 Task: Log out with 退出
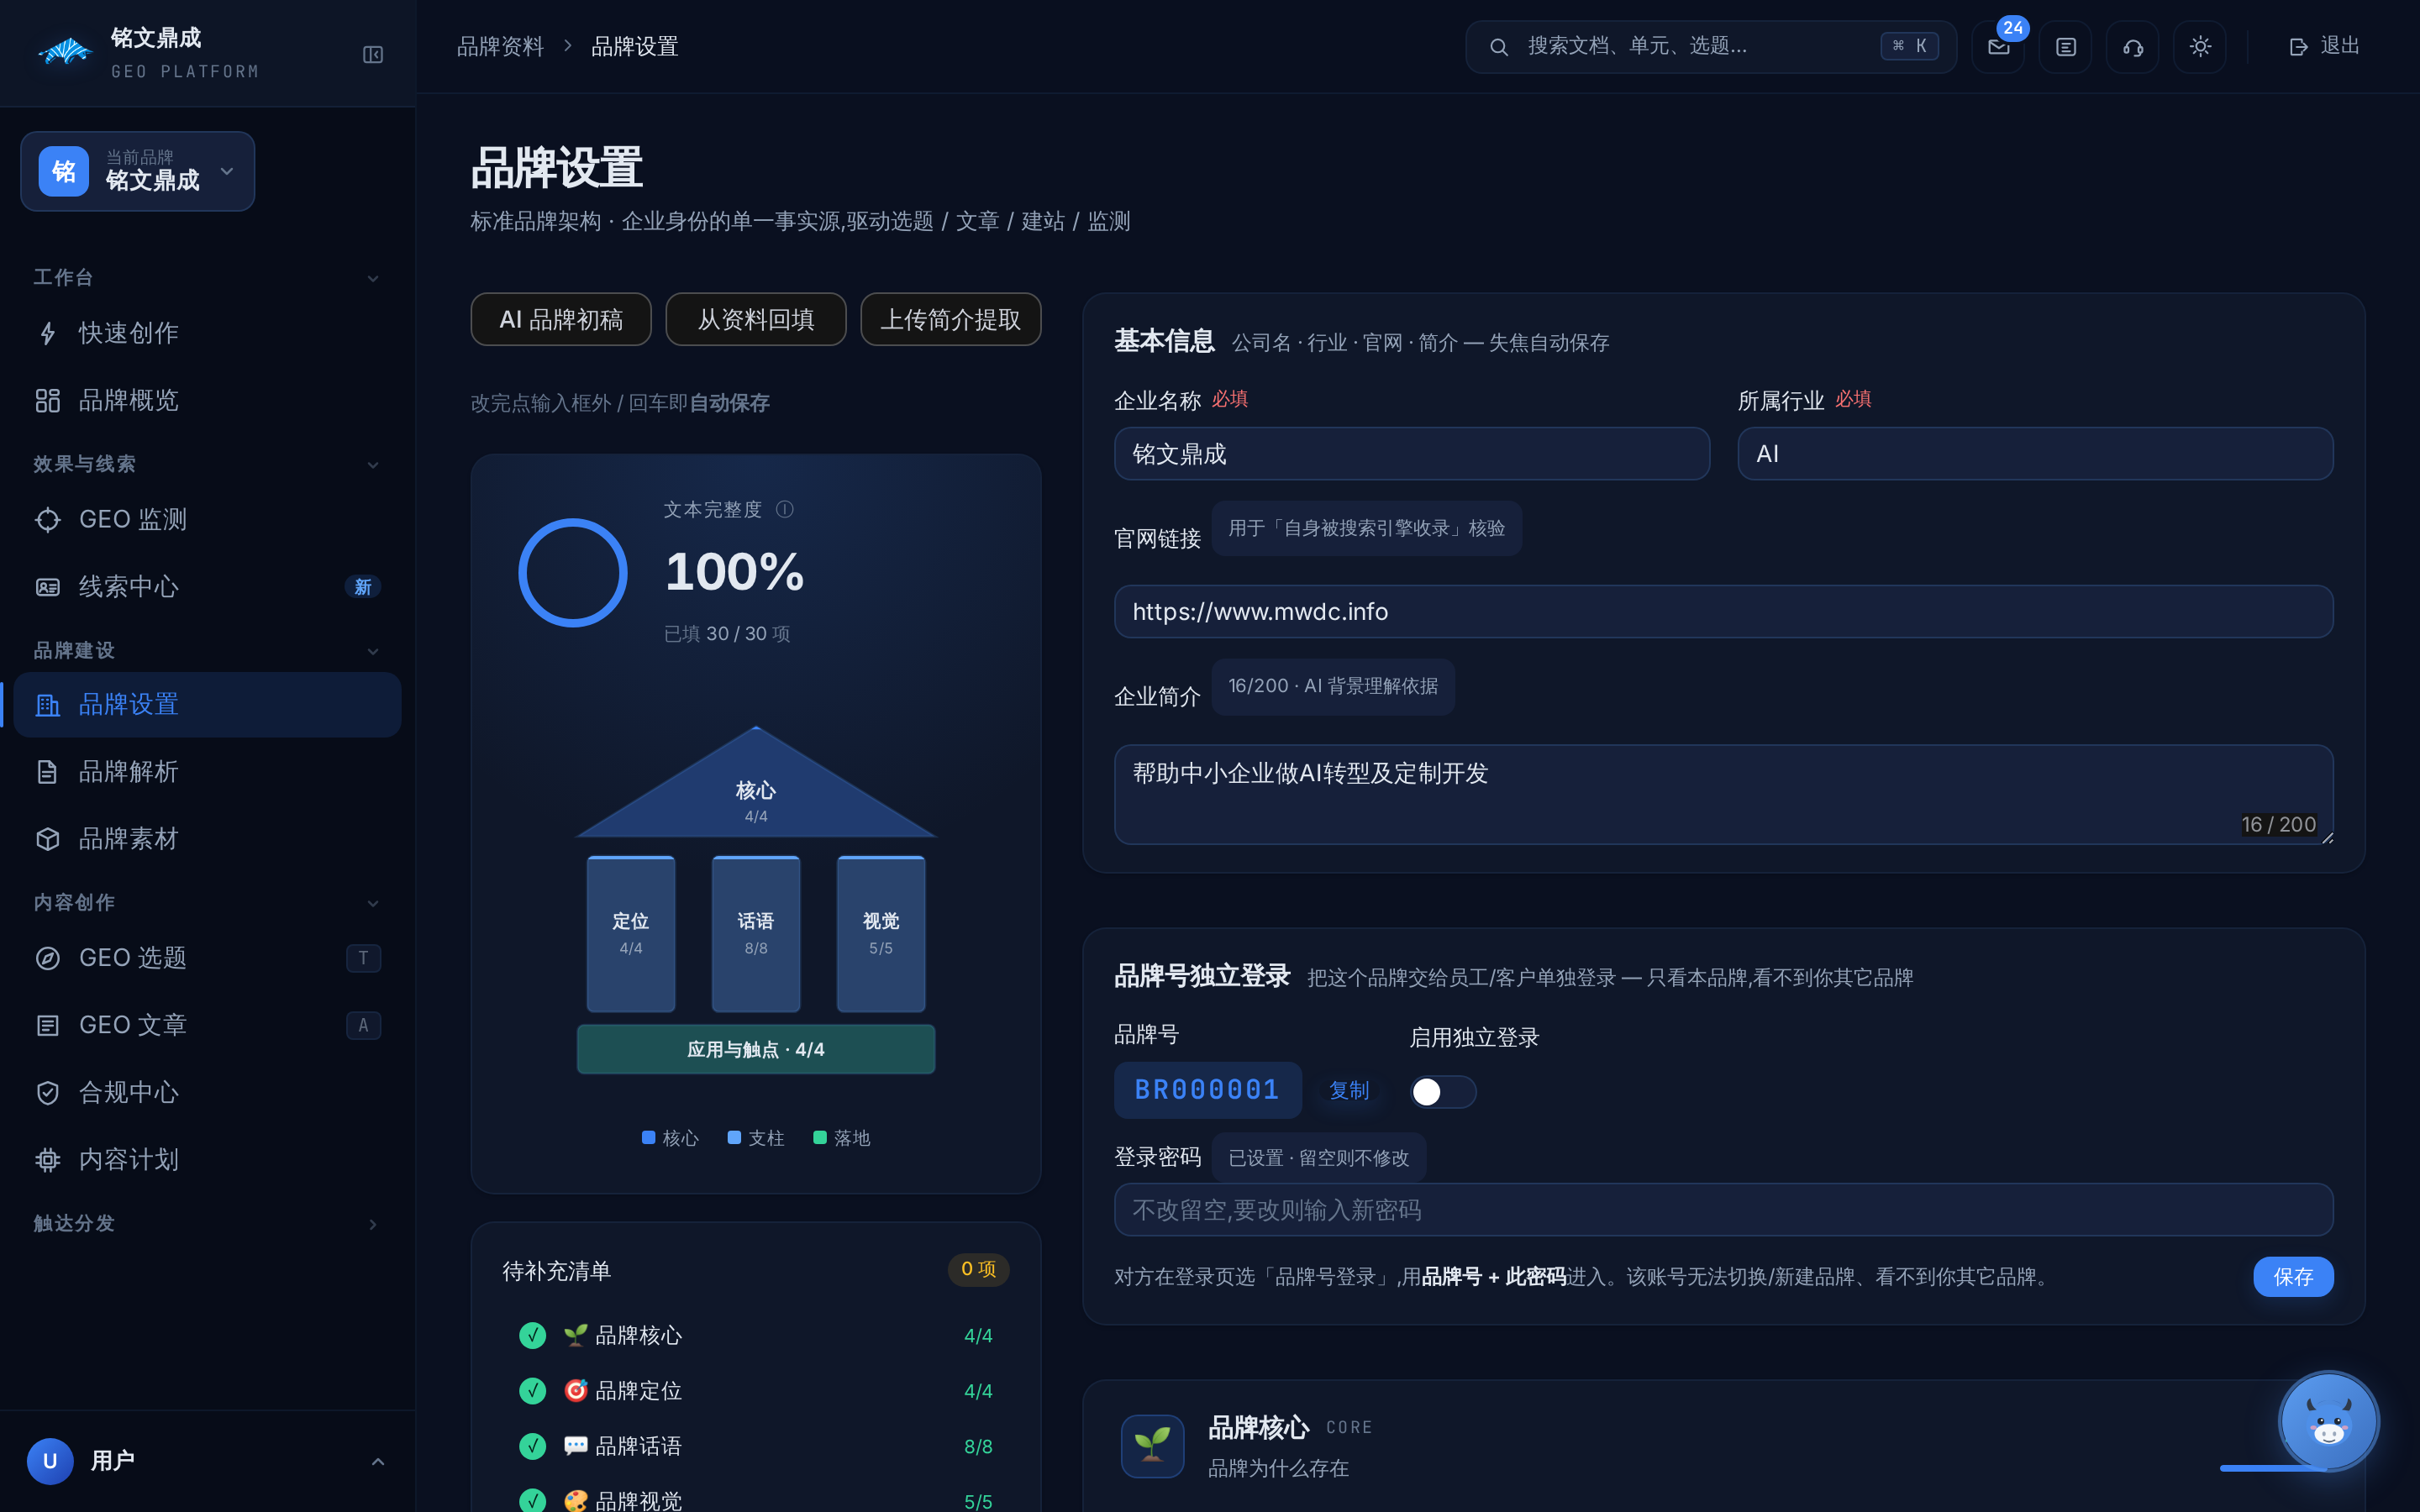tap(2324, 46)
